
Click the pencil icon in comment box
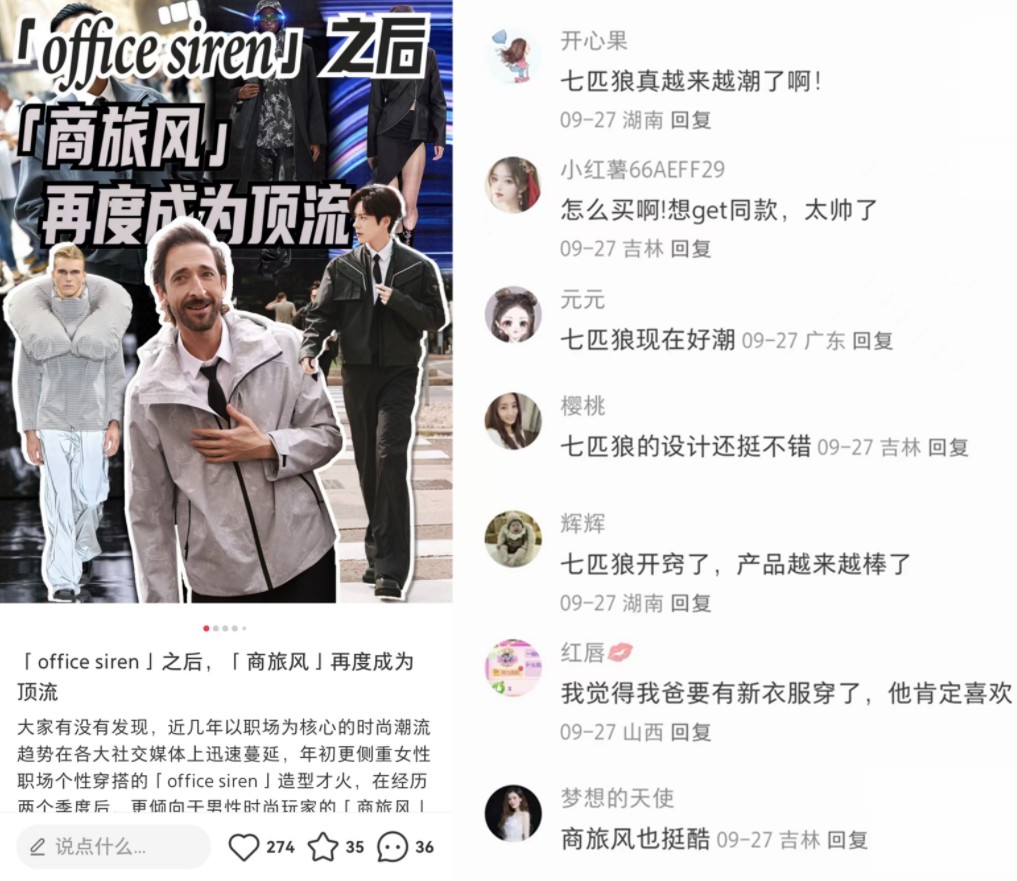point(38,847)
